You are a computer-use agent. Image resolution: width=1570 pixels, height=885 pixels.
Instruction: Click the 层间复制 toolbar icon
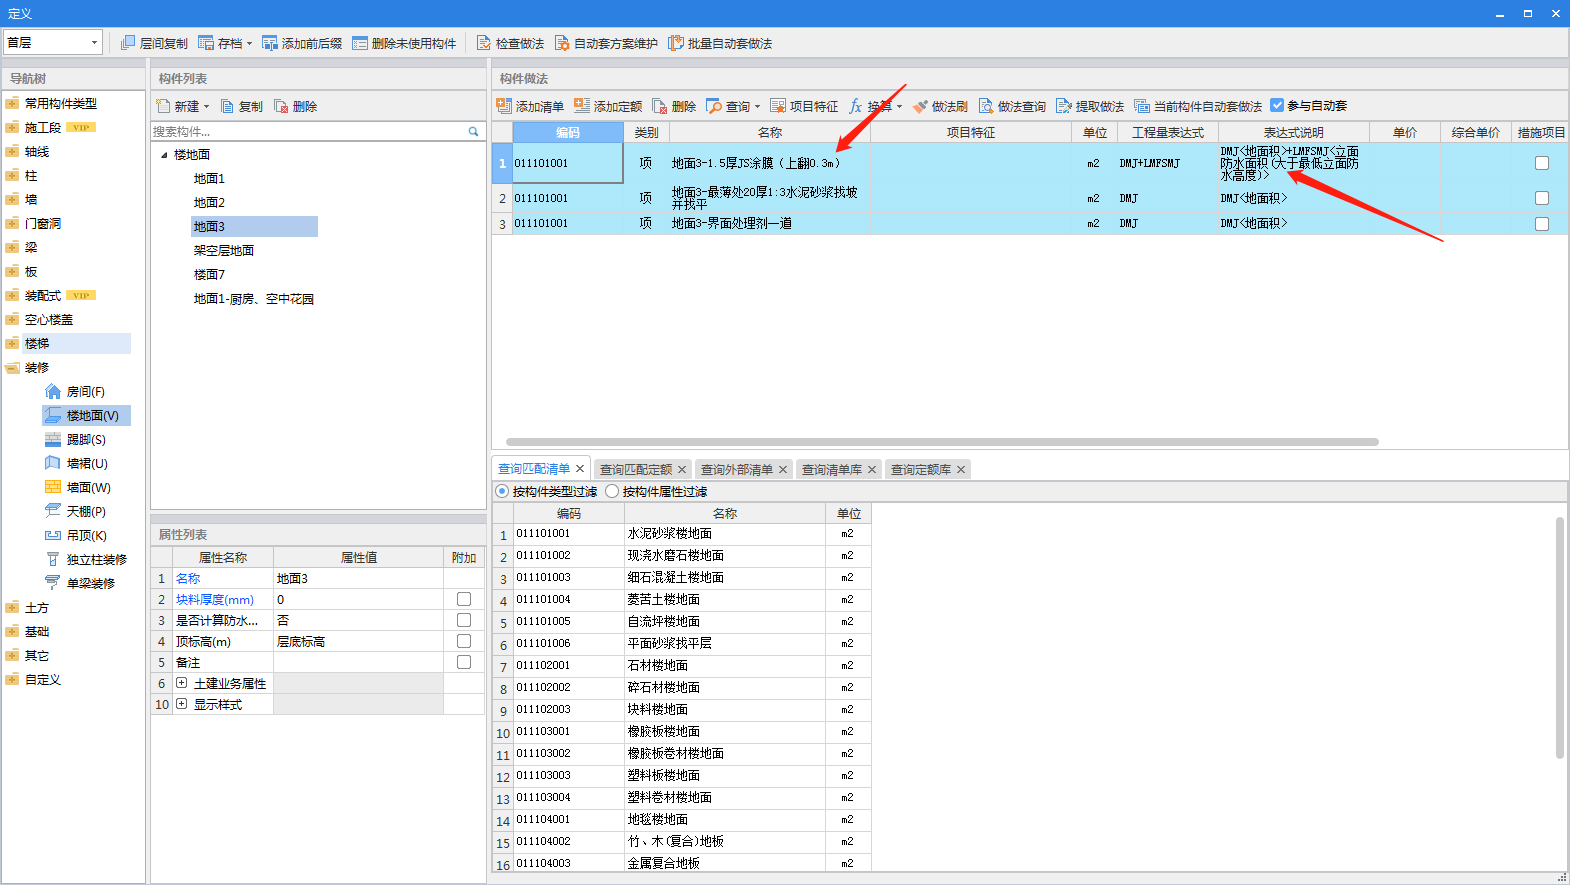pyautogui.click(x=128, y=43)
